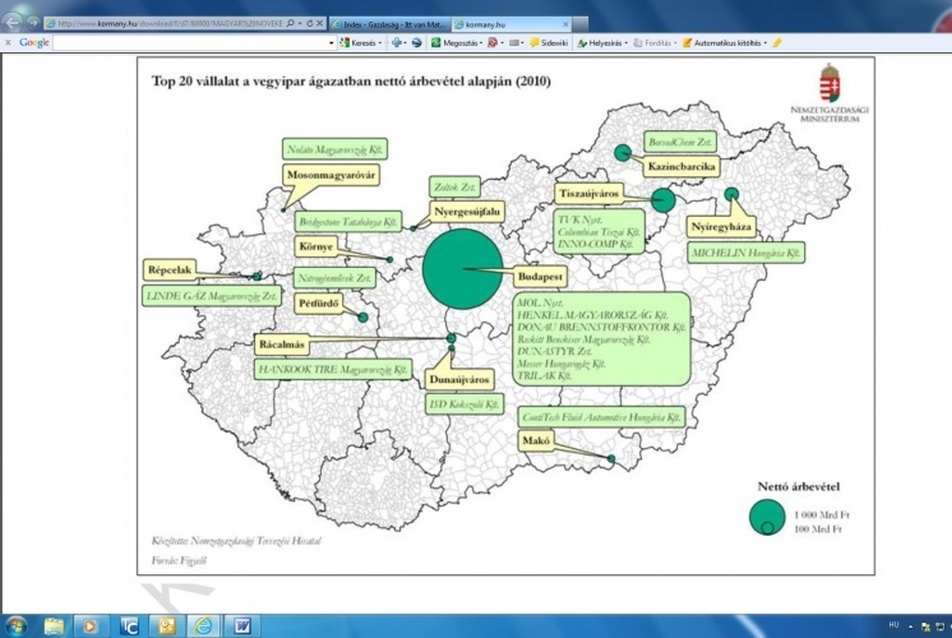
Task: Open the Megosztás dropdown arrow
Action: [x=481, y=43]
